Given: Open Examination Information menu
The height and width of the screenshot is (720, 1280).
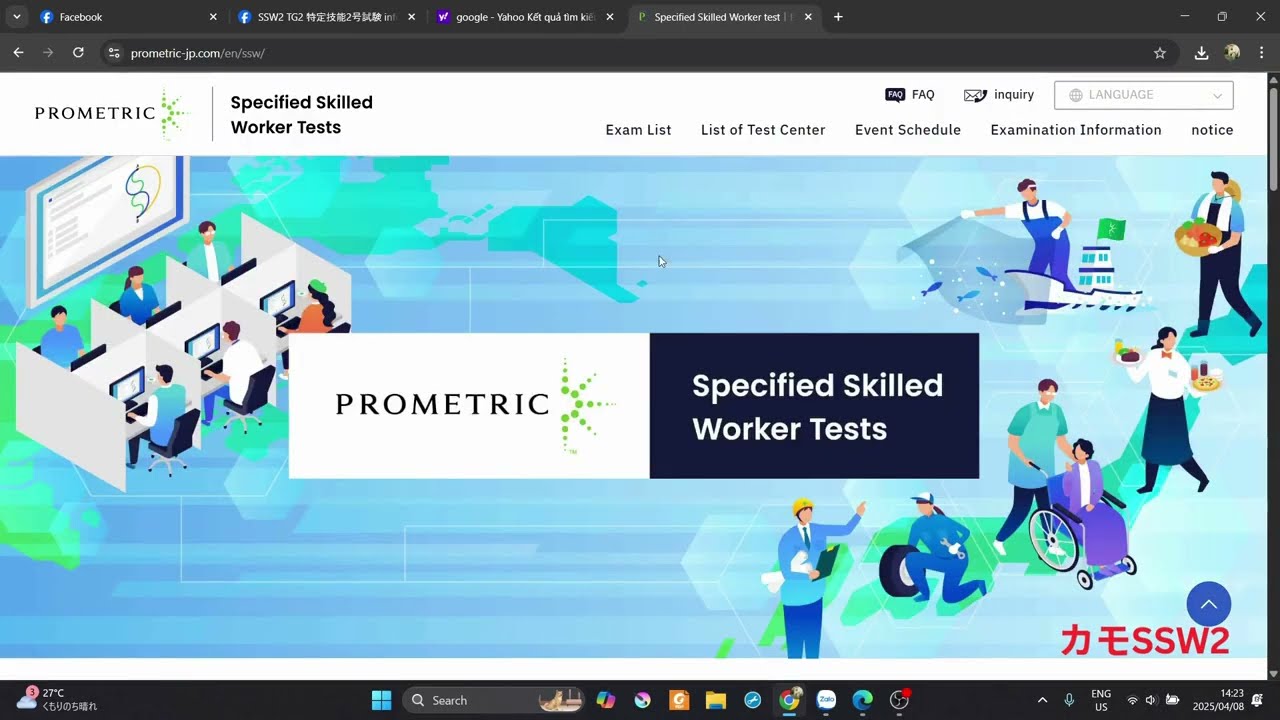Looking at the screenshot, I should (x=1076, y=130).
